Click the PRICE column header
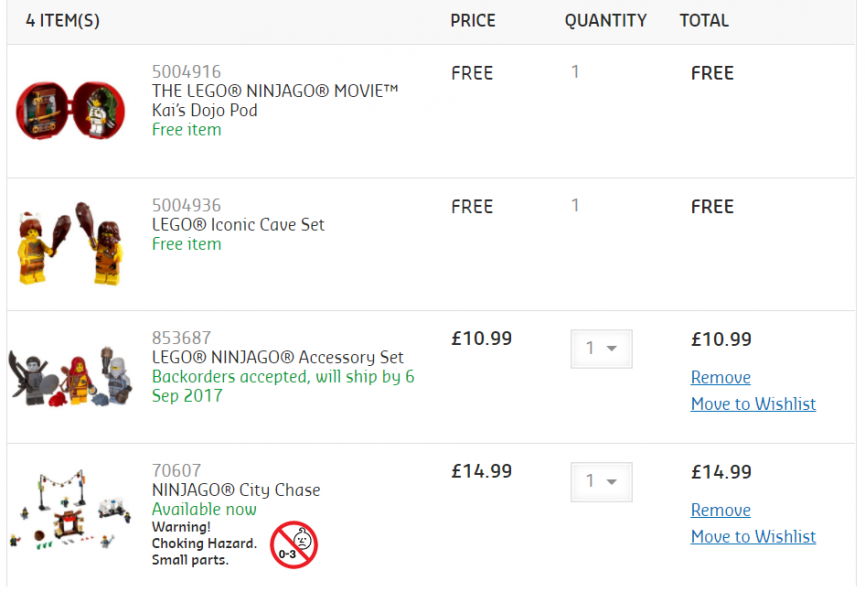The image size is (865, 592). (x=473, y=21)
